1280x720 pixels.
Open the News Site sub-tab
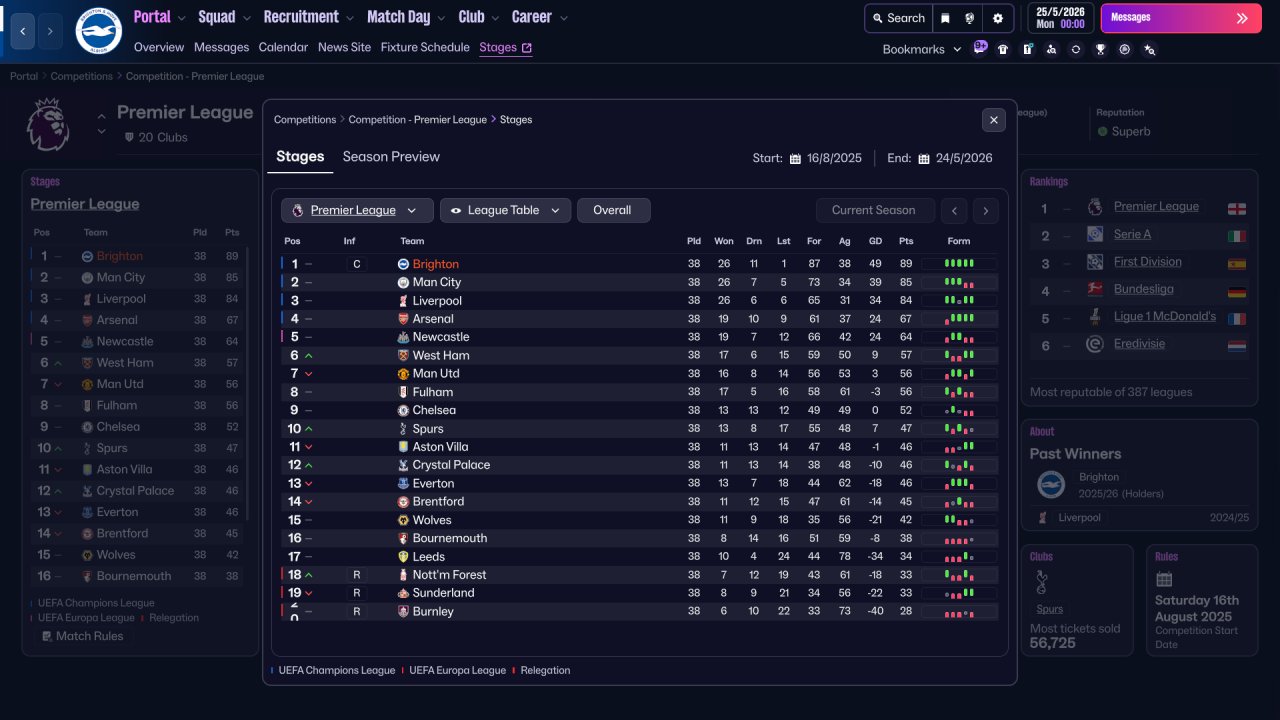(344, 47)
